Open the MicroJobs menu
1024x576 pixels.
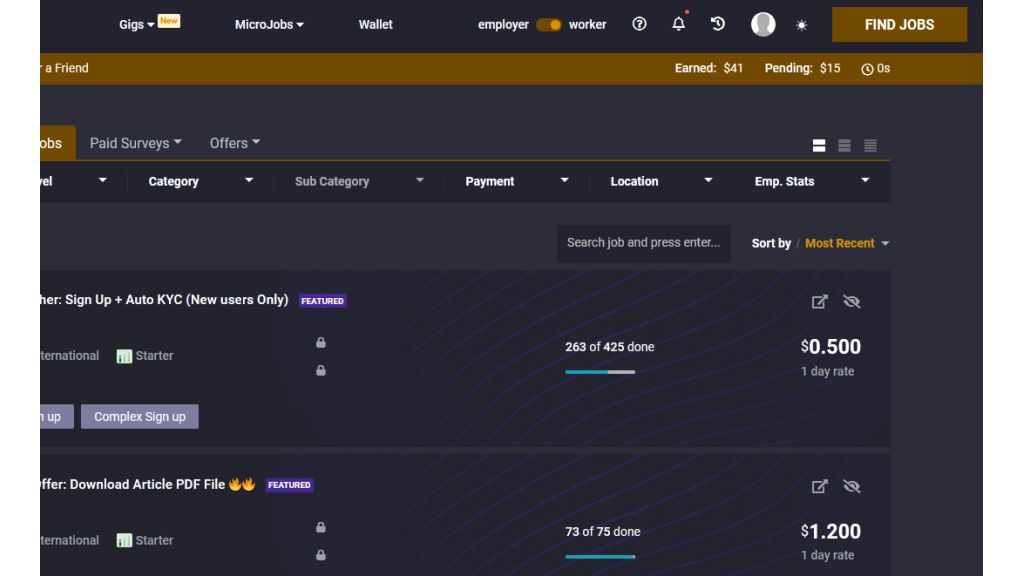[x=269, y=25]
